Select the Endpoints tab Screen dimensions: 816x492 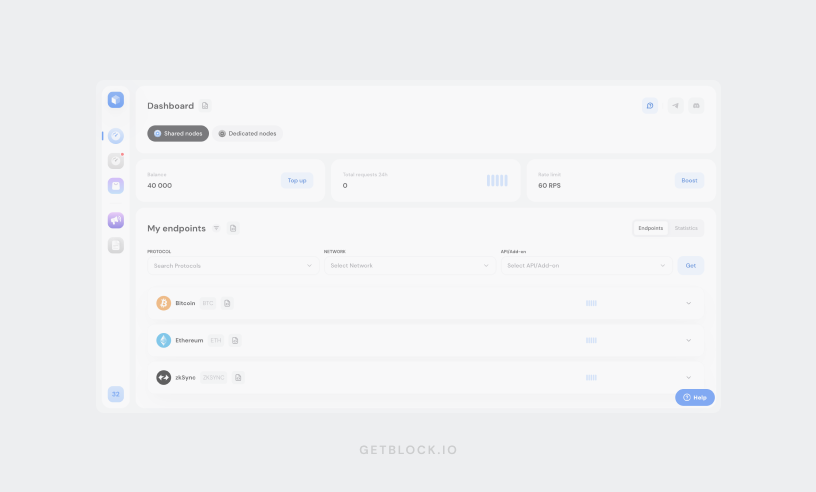tap(651, 228)
